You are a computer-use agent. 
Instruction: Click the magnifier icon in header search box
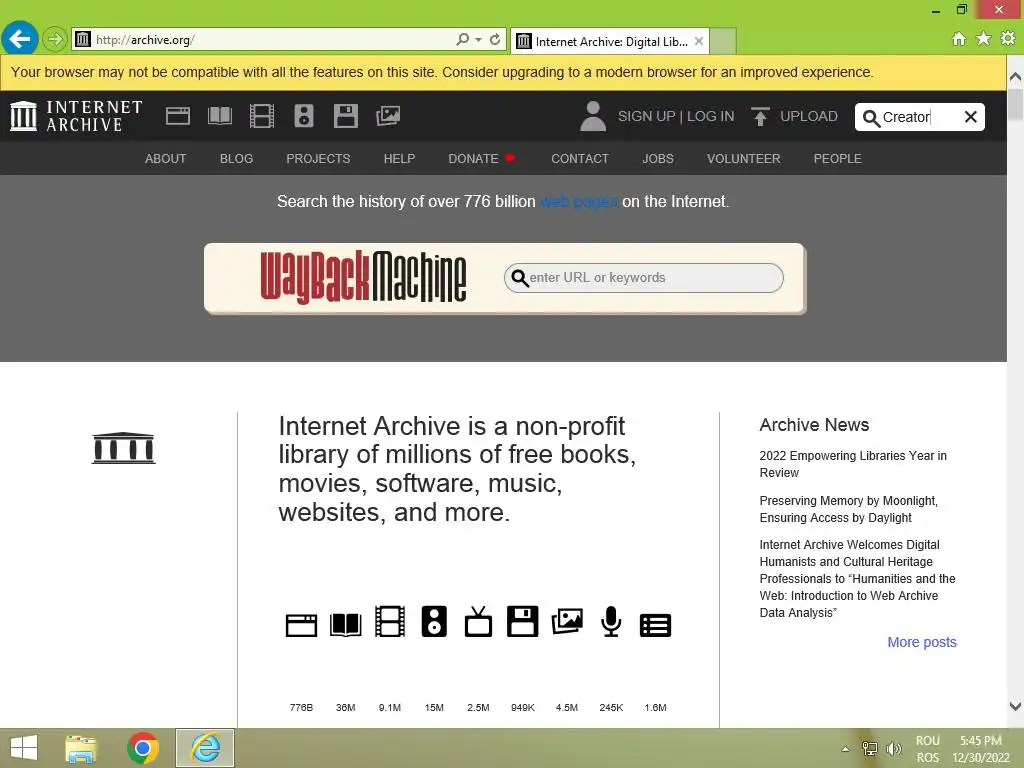click(871, 118)
